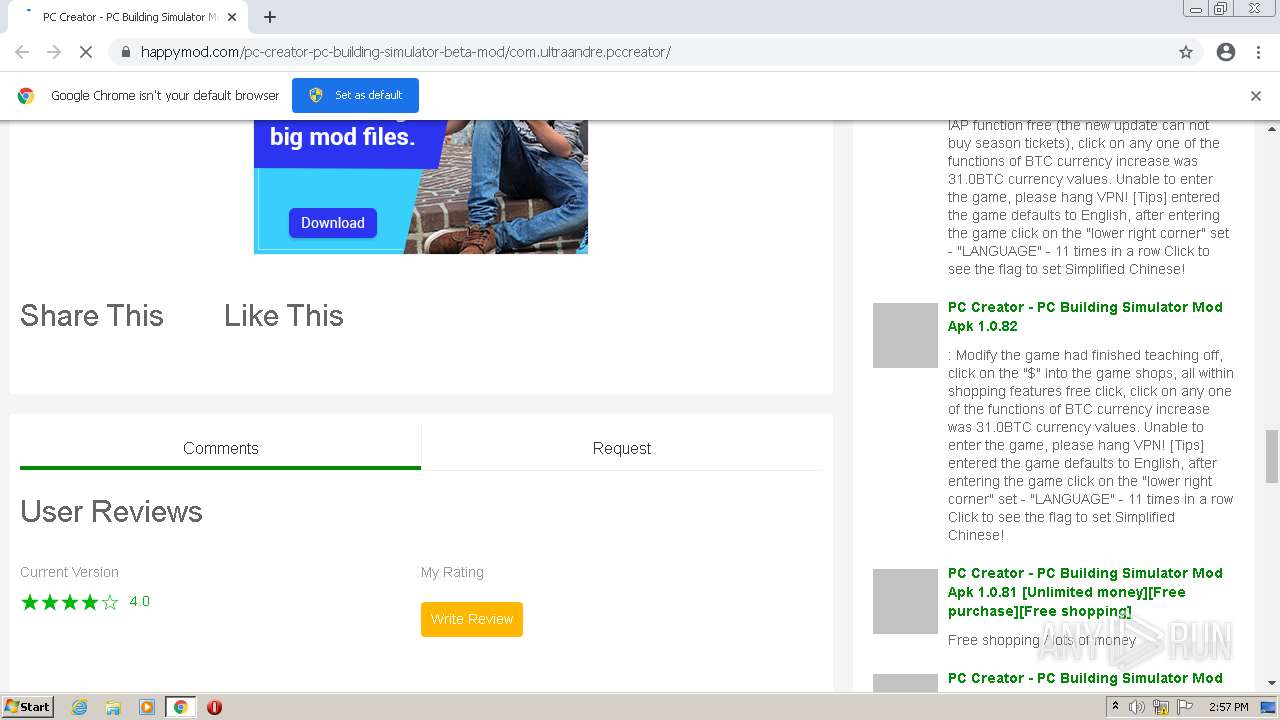Viewport: 1280px width, 720px height.
Task: Click the page scrollbar thumb
Action: pos(1272,456)
